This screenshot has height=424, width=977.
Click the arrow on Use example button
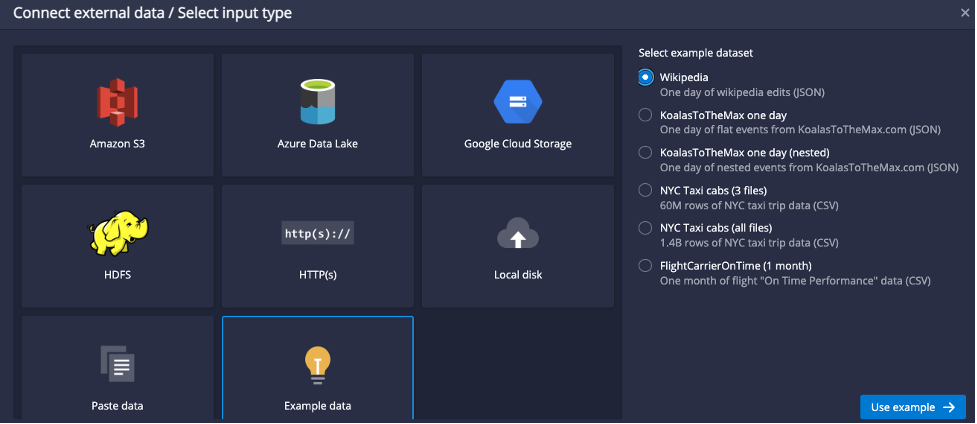(x=949, y=407)
